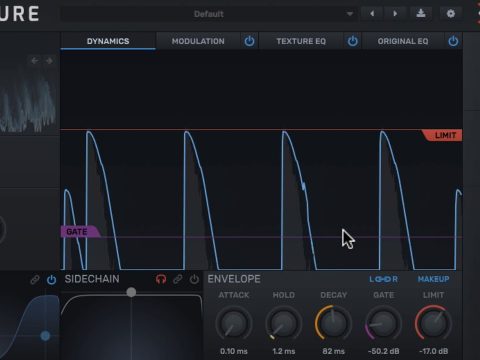Click the ENVELOPE section label
The height and width of the screenshot is (360, 480).
tap(234, 279)
